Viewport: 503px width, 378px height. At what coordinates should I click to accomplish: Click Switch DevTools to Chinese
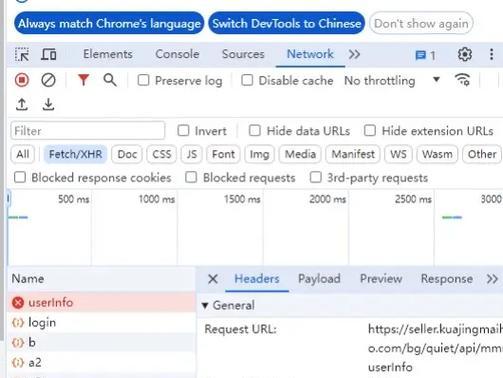[x=287, y=23]
